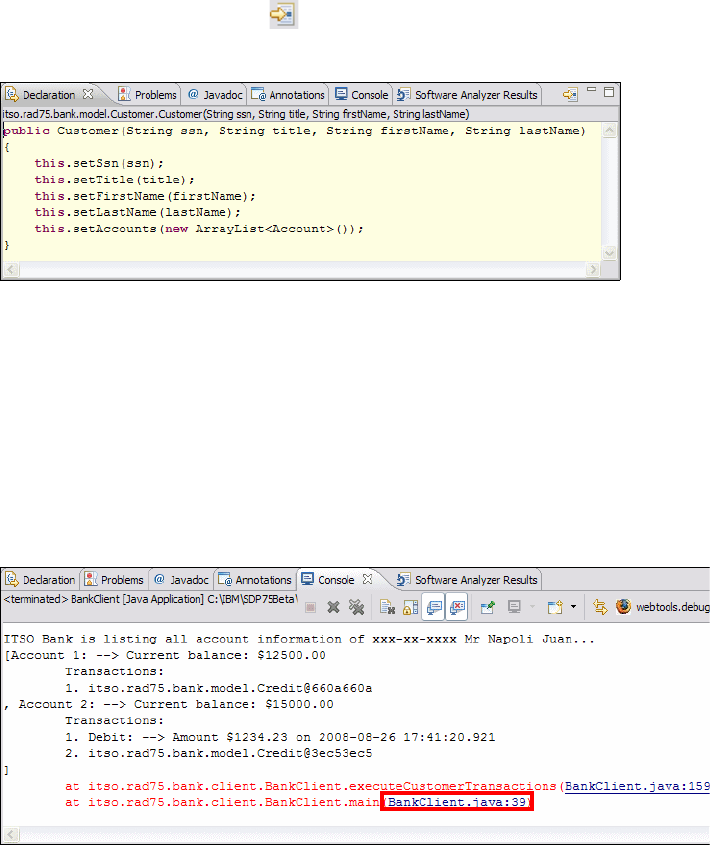710x845 pixels.
Task: Open the Annotations tab in upper panel
Action: point(288,95)
